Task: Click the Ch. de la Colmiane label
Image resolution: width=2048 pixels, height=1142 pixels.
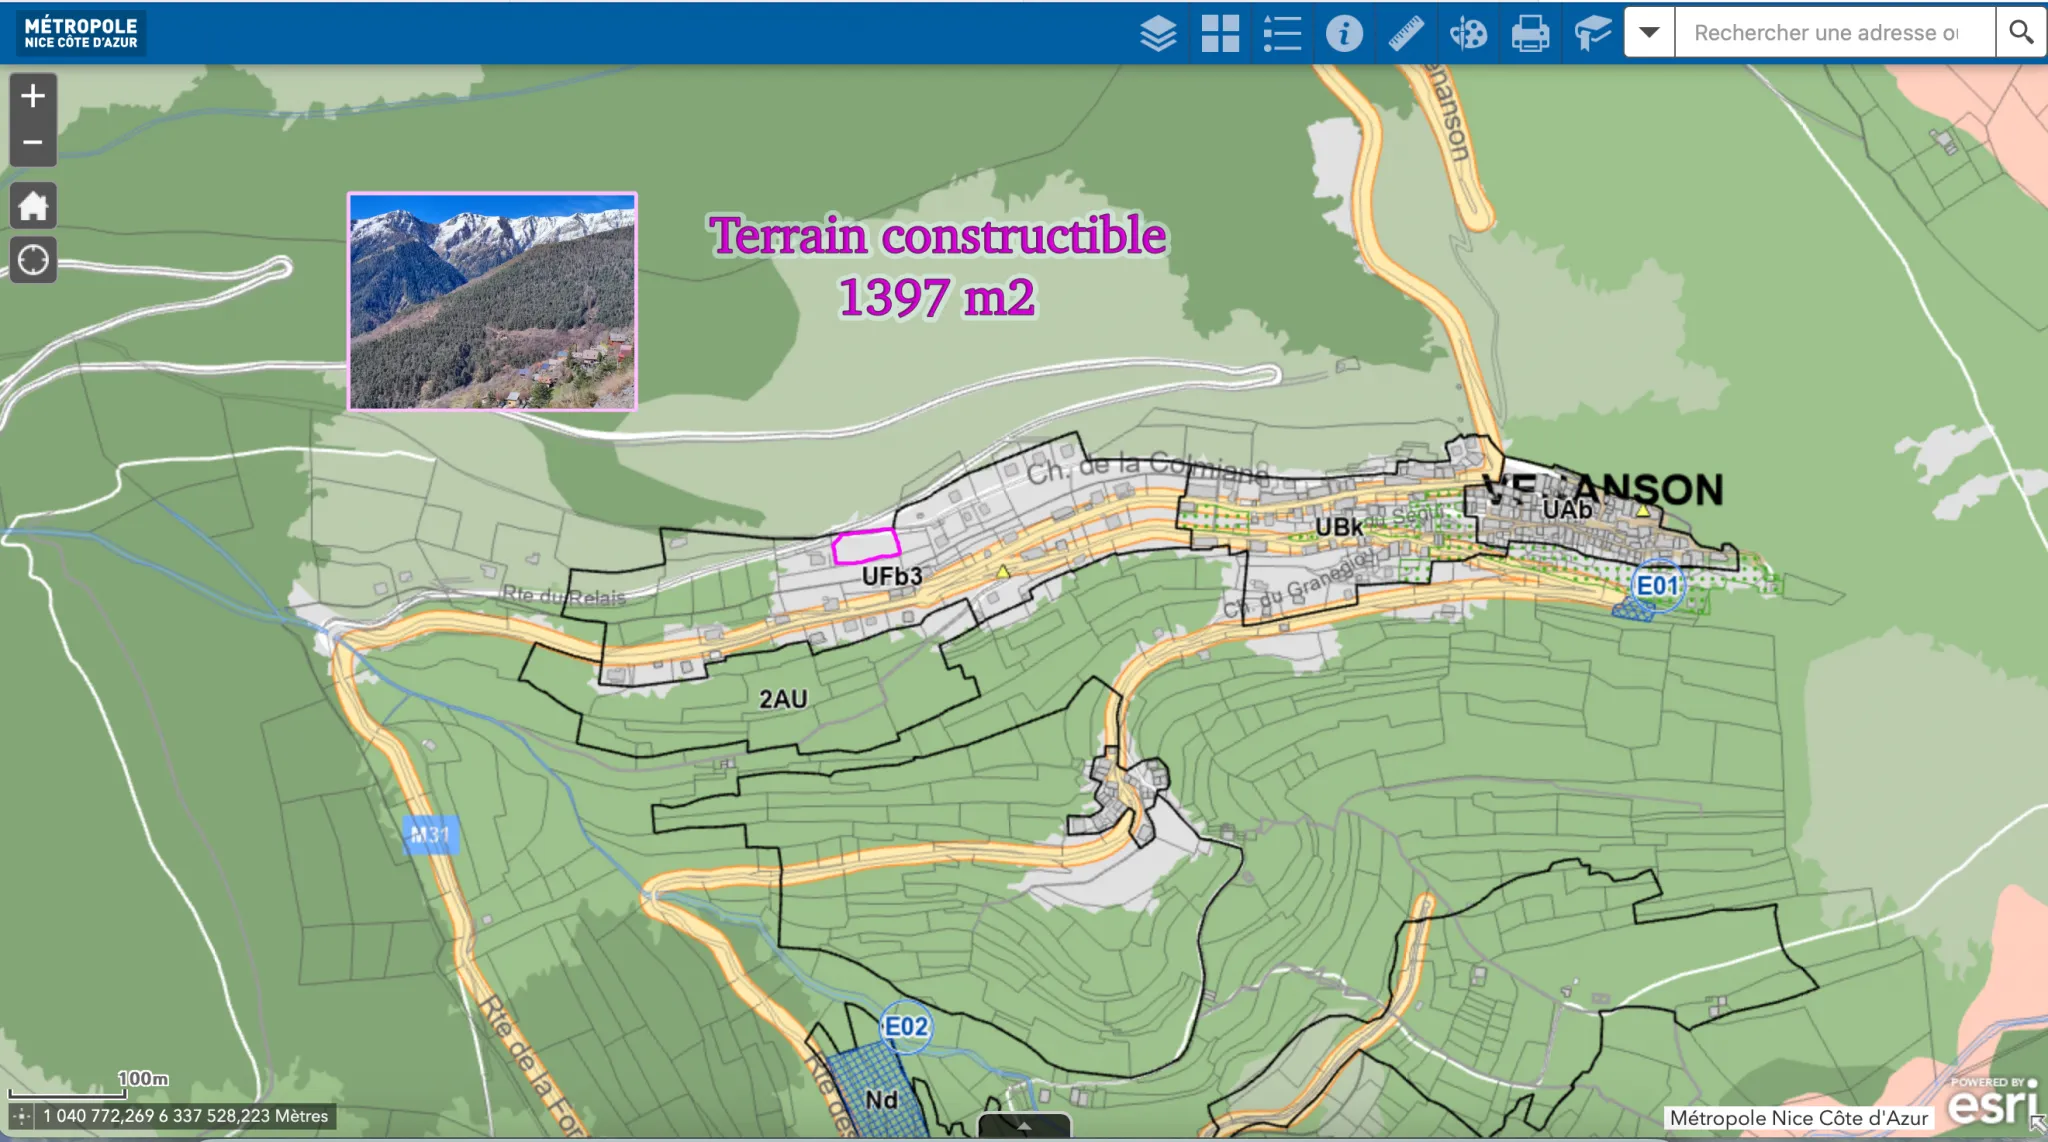Action: pos(1148,468)
